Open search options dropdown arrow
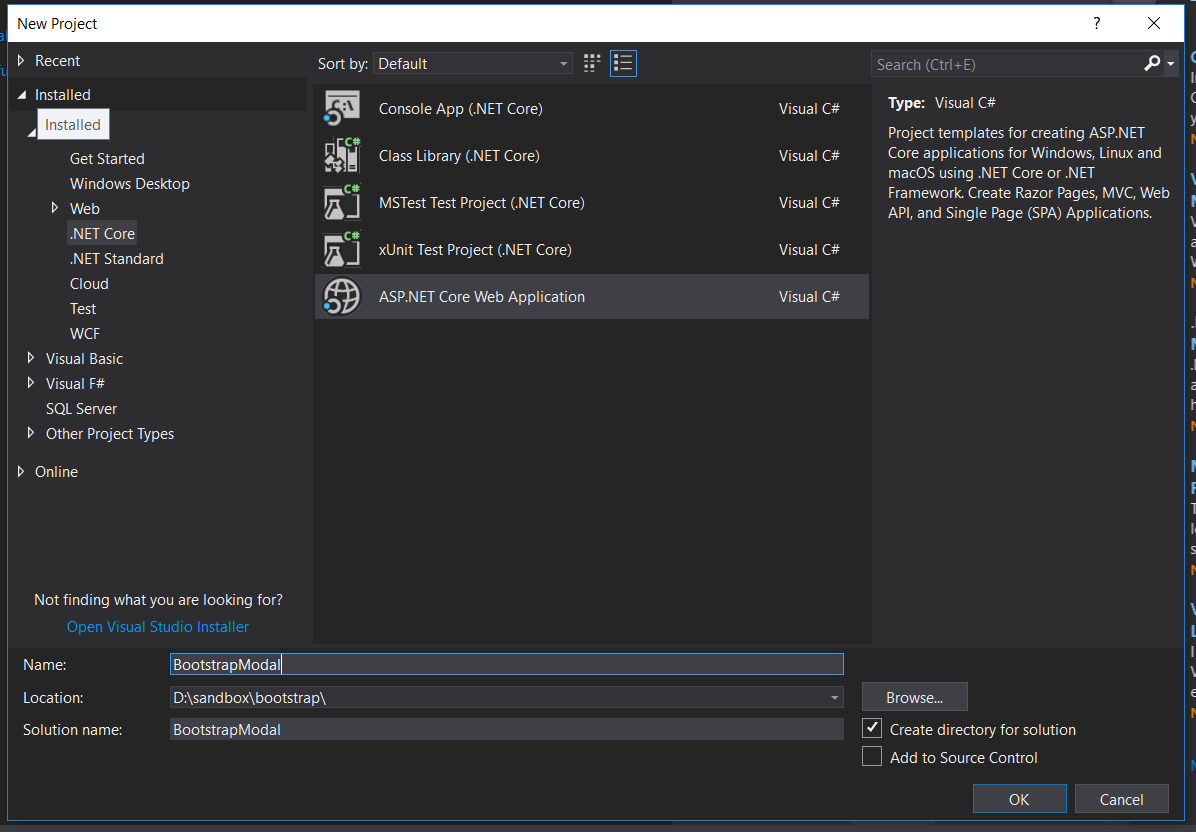Screen dimensions: 1196x832 click(1171, 64)
